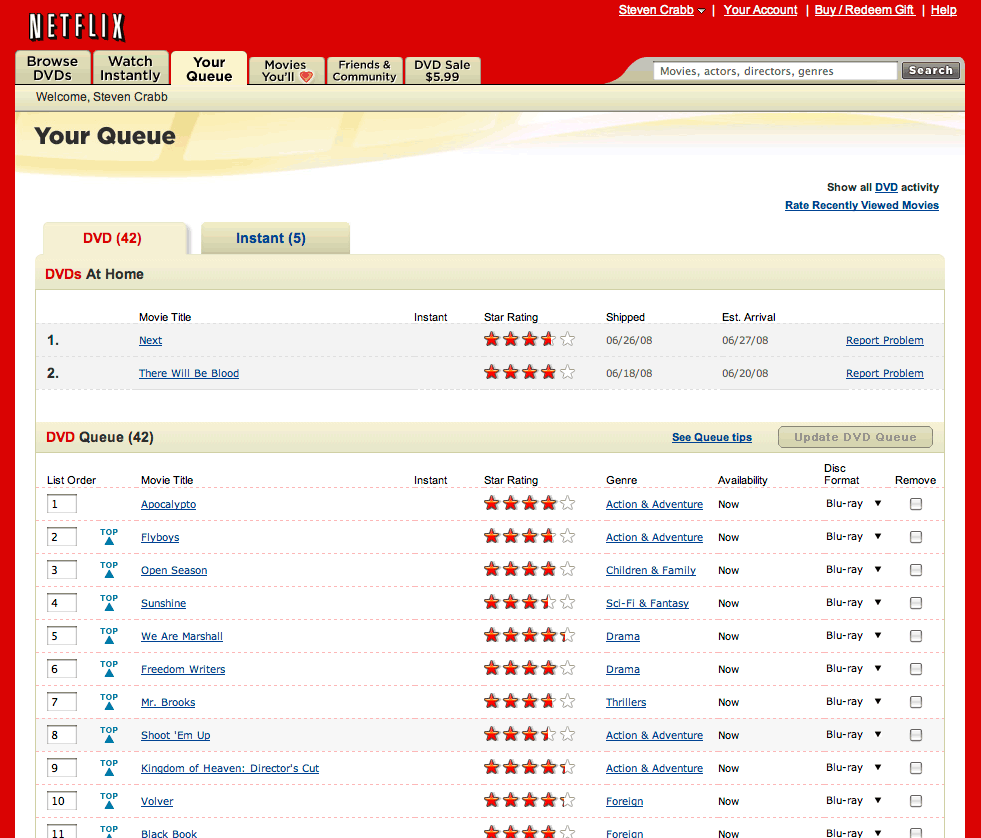Open Watch Instantly tab
Viewport: 981px width, 838px height.
point(130,68)
